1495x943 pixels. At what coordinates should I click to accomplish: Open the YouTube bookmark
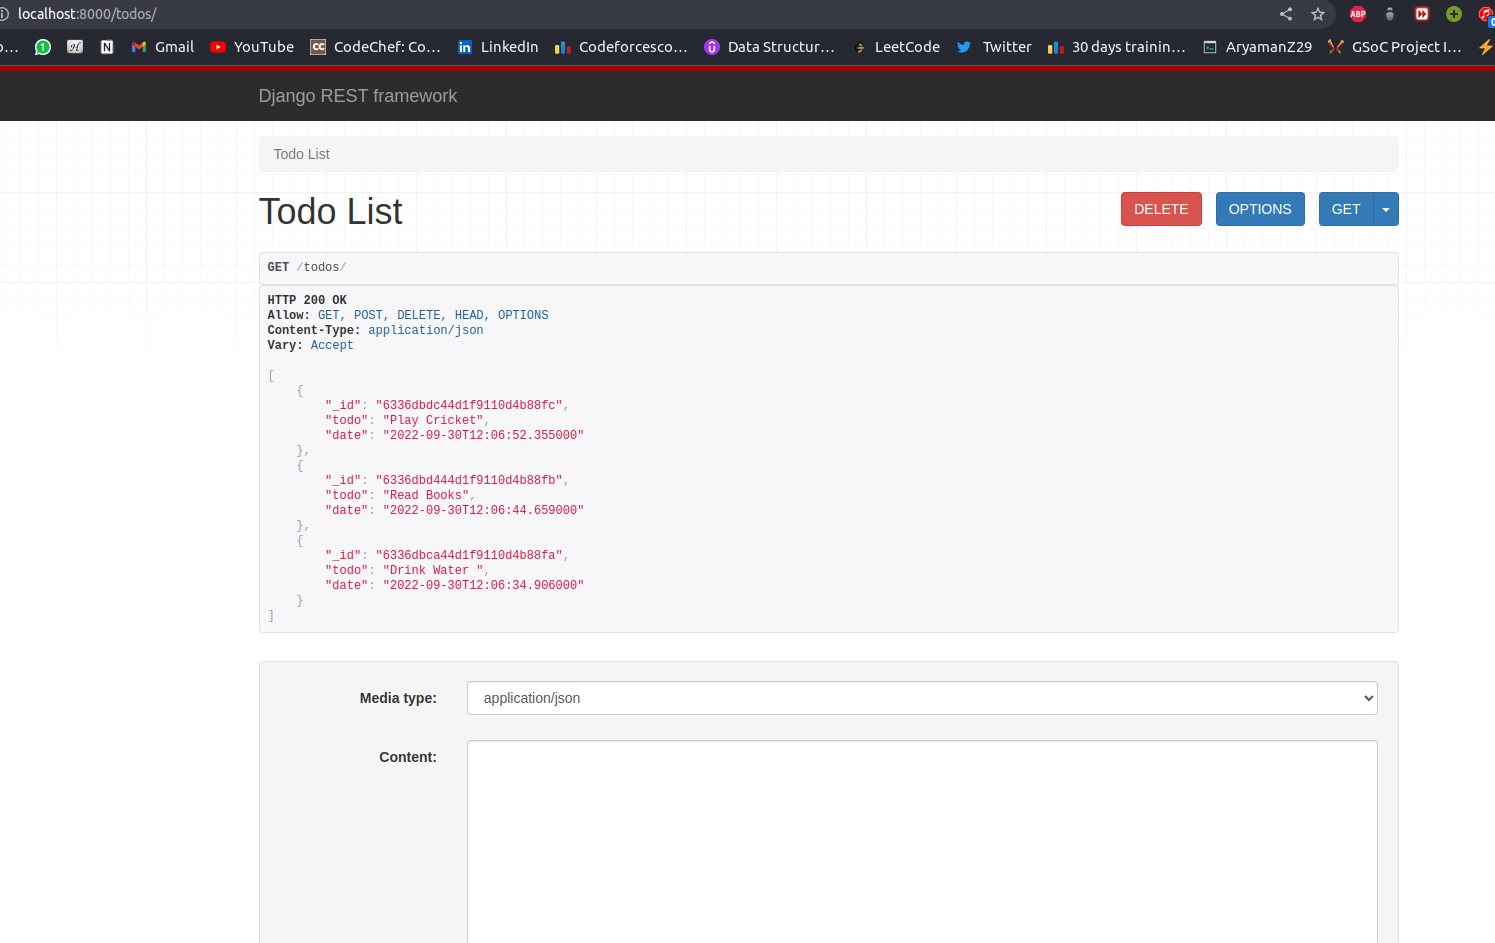[x=252, y=47]
